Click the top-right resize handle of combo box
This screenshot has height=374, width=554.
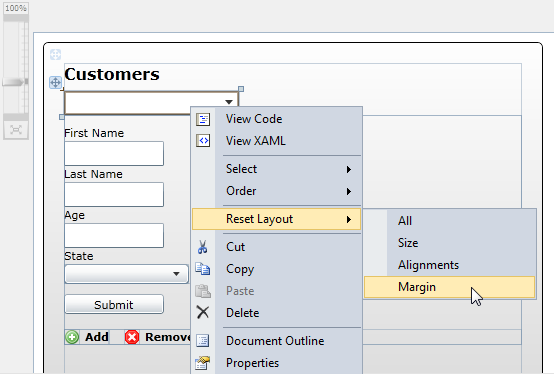click(241, 89)
